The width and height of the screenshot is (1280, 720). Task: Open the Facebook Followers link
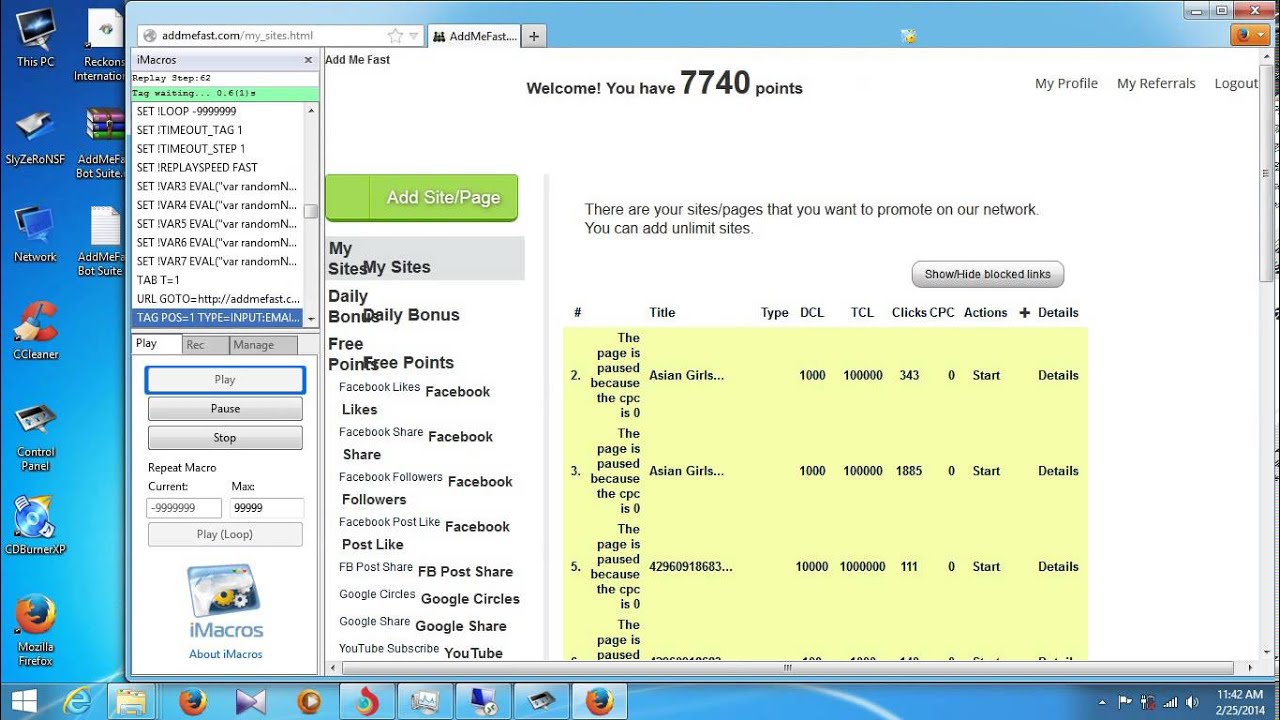(x=391, y=478)
